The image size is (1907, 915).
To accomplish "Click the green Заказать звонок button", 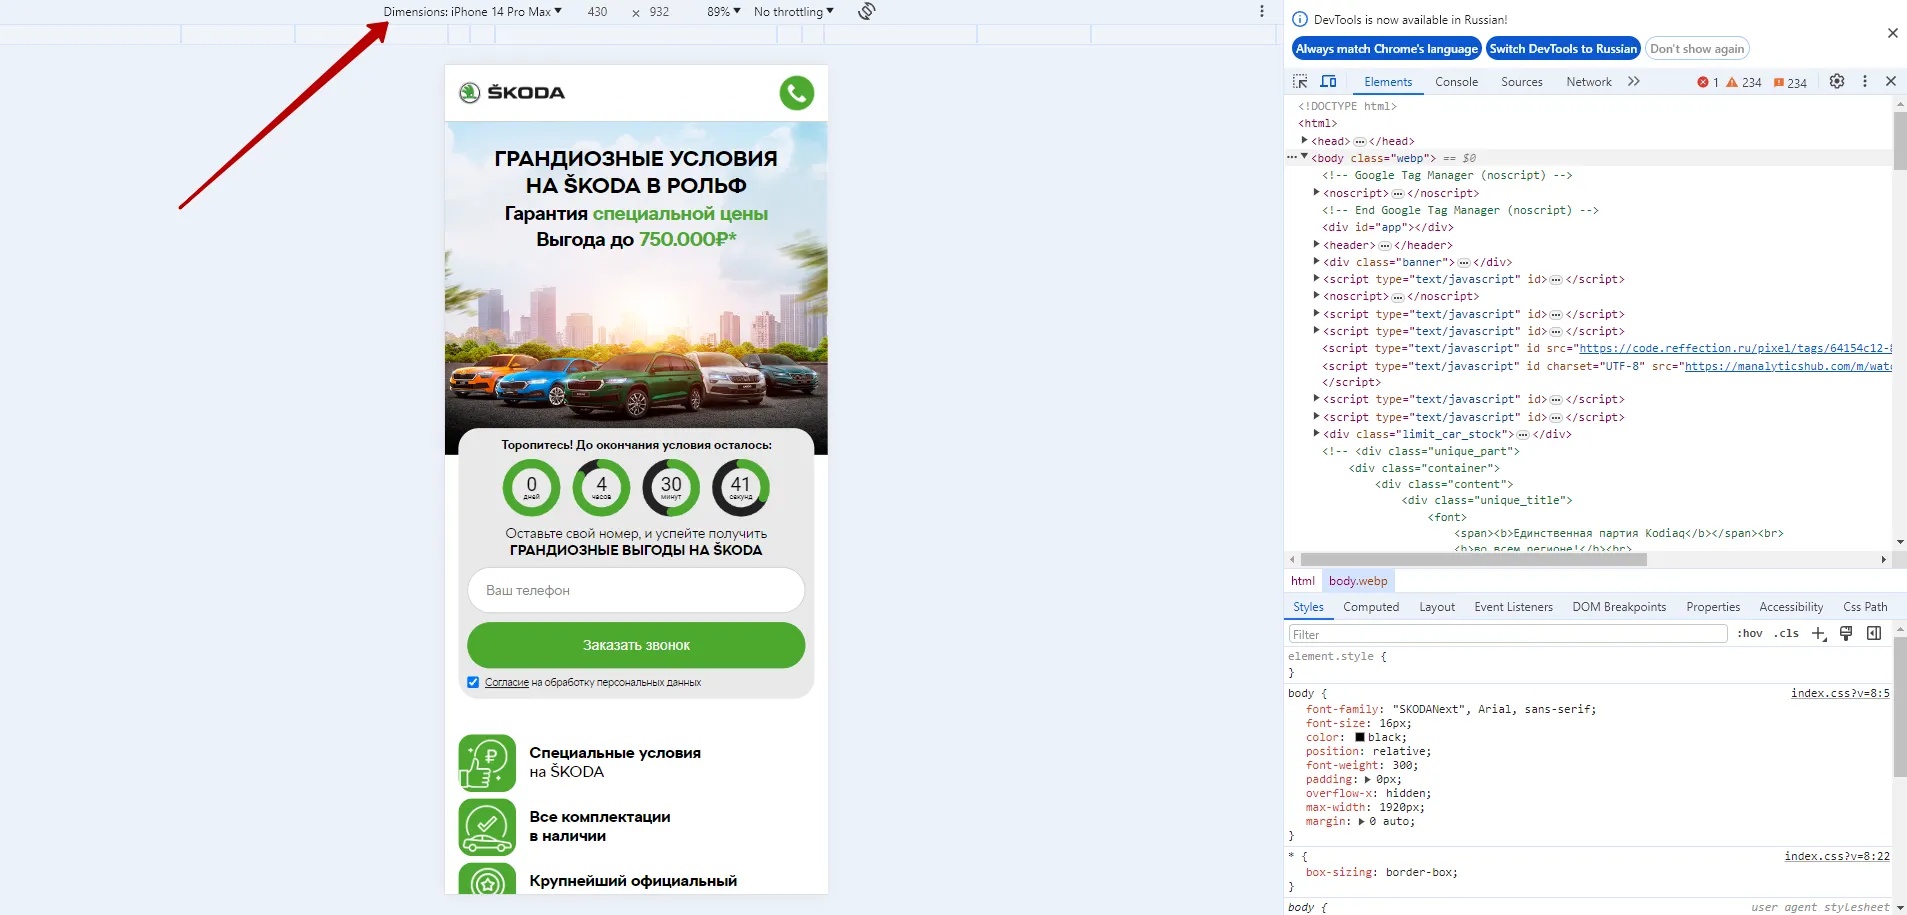I will (x=636, y=646).
